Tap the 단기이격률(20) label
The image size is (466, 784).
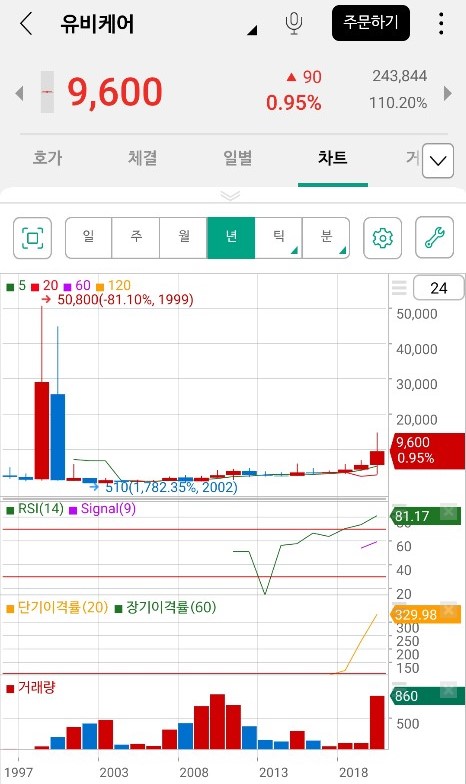[58, 608]
